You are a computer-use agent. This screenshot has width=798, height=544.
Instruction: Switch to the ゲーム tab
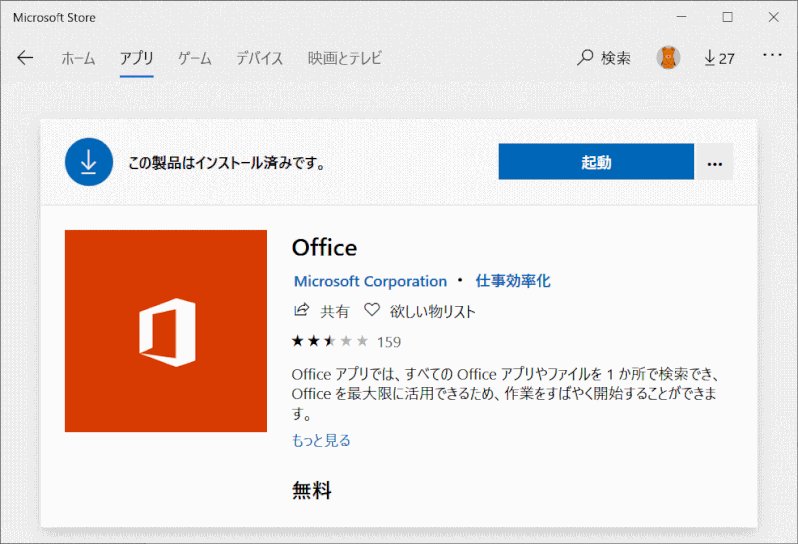(x=194, y=59)
